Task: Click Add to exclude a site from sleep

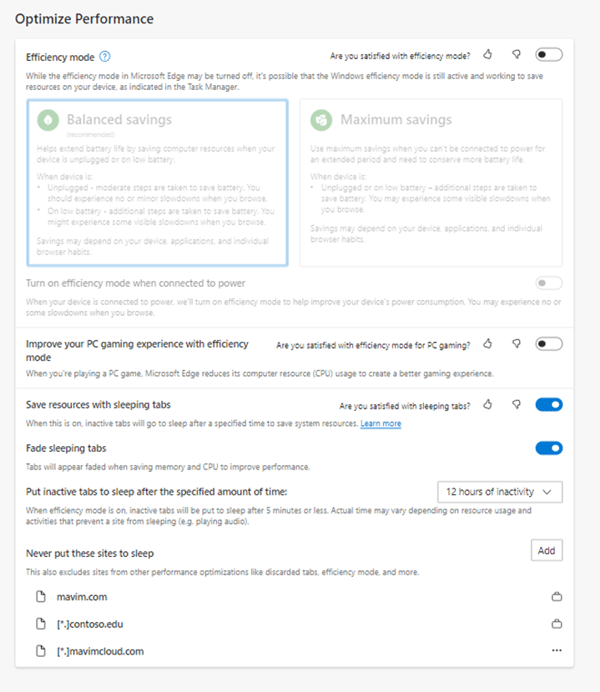Action: [546, 551]
